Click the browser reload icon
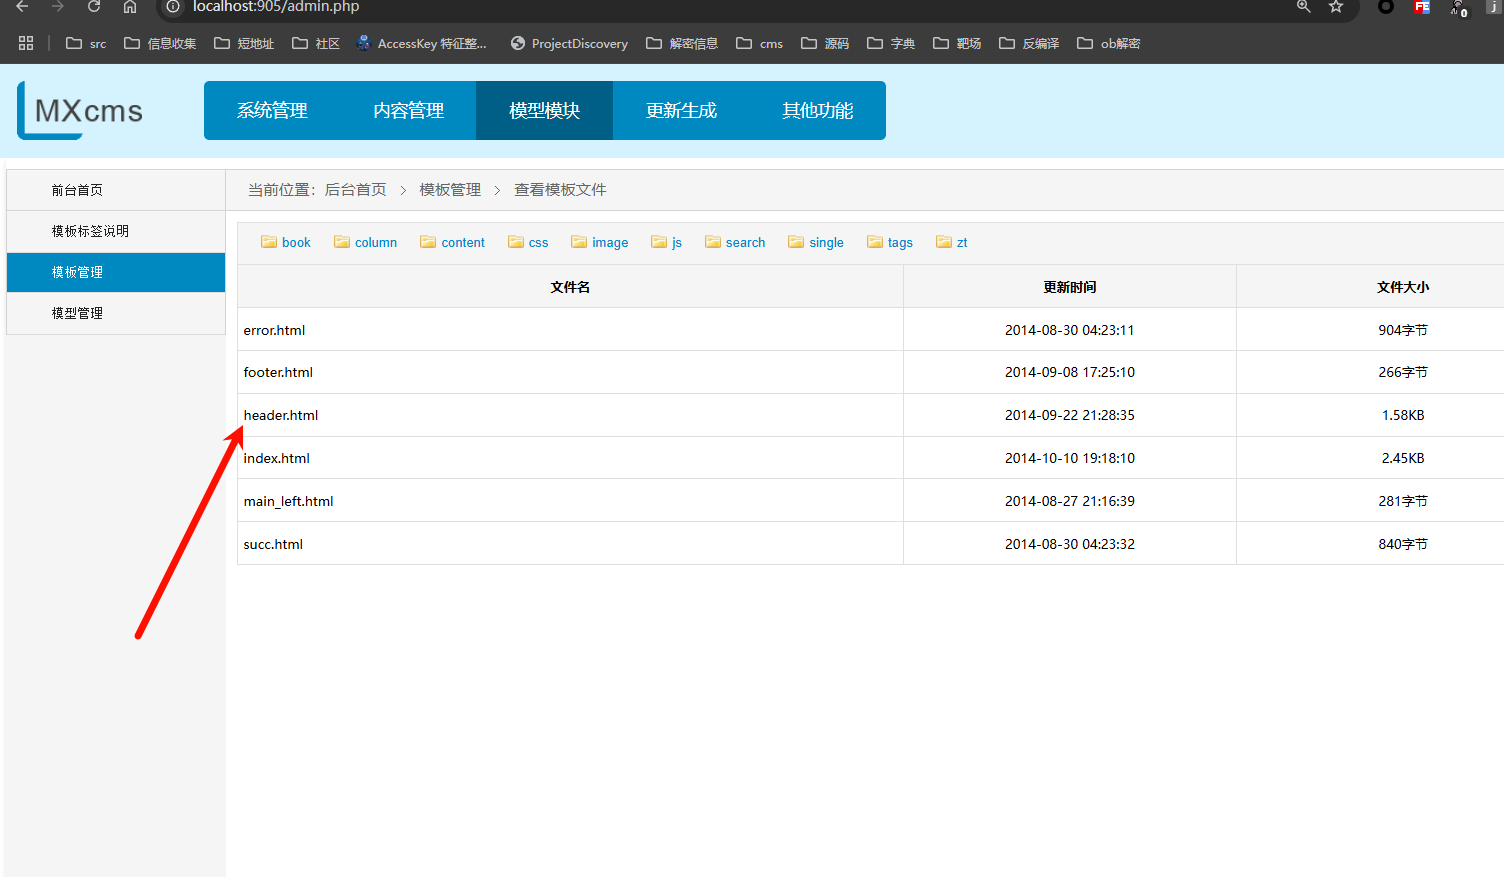The image size is (1504, 877). pyautogui.click(x=94, y=7)
